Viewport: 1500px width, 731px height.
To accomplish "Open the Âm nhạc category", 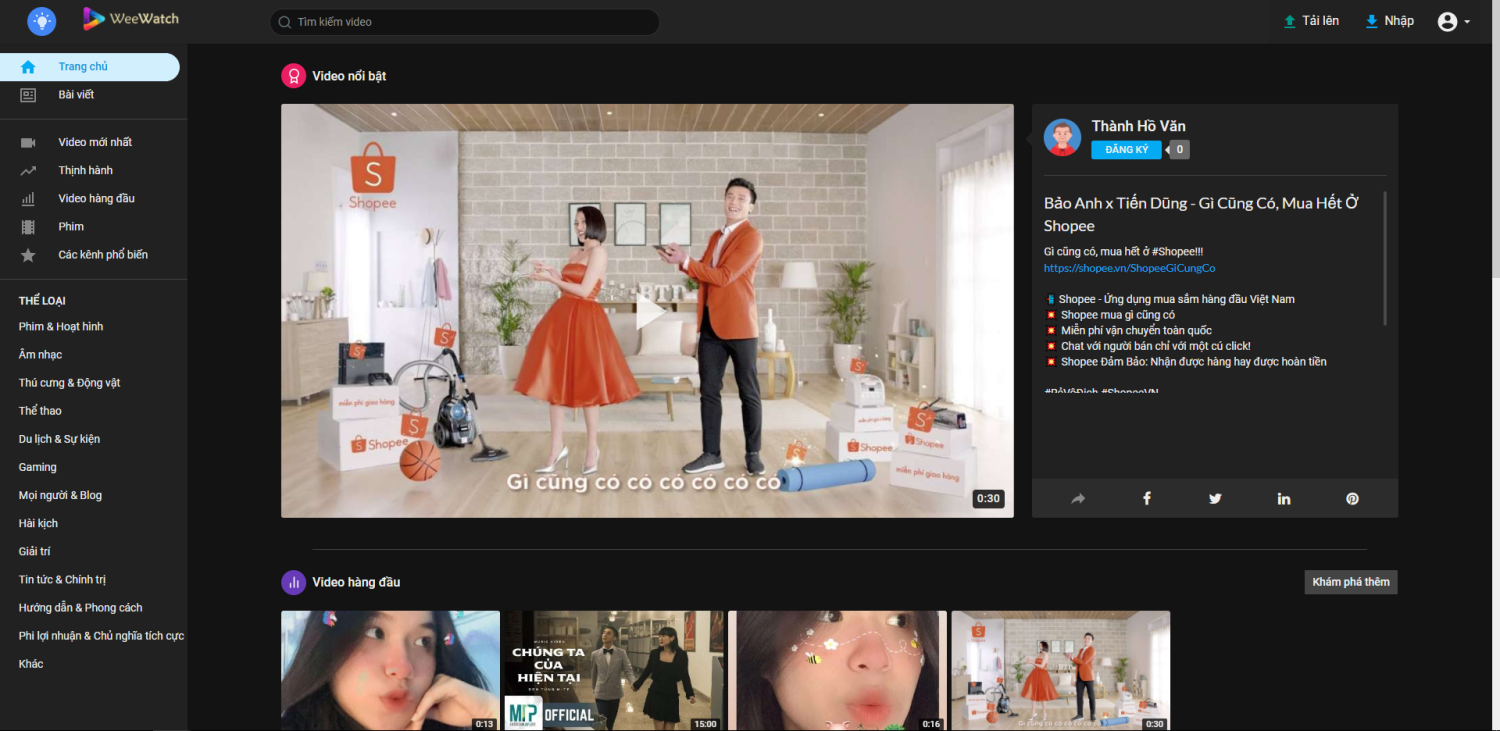I will click(40, 354).
